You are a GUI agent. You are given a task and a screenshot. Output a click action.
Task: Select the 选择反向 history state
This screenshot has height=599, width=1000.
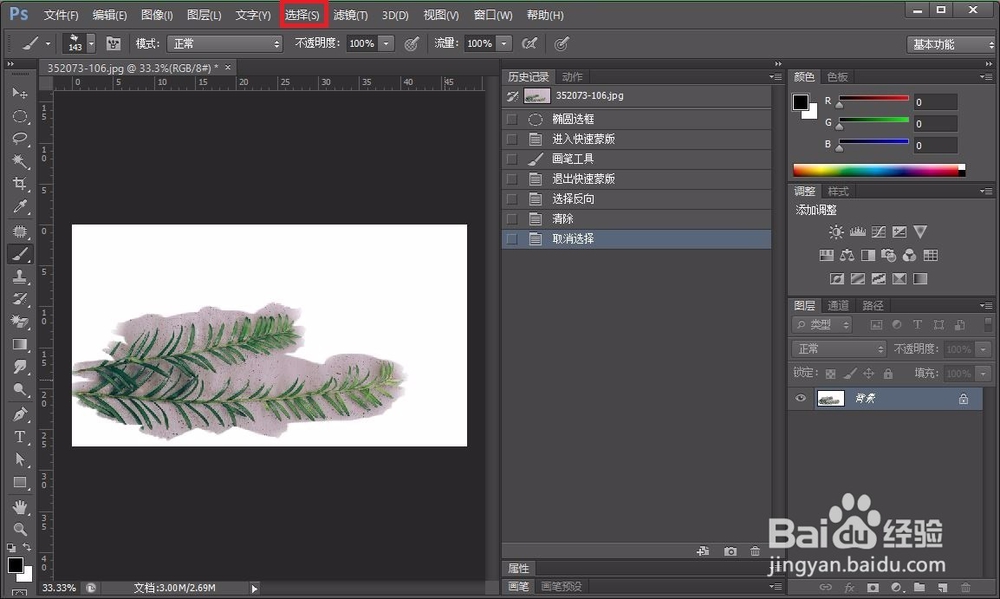[x=636, y=199]
